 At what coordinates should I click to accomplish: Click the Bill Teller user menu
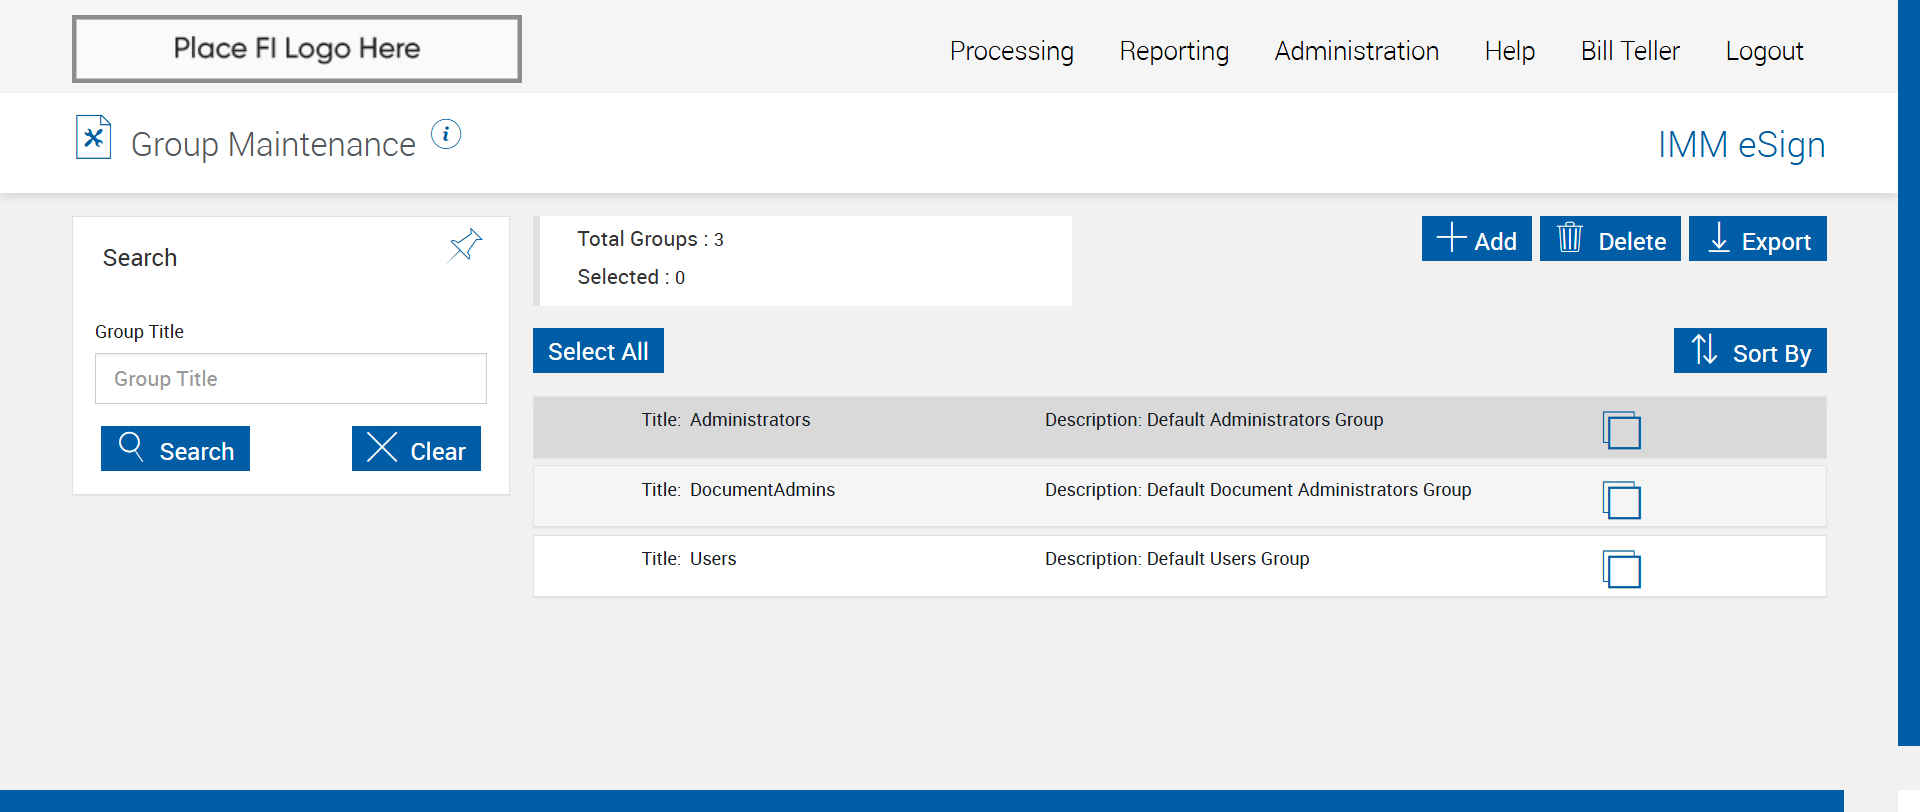(1630, 51)
